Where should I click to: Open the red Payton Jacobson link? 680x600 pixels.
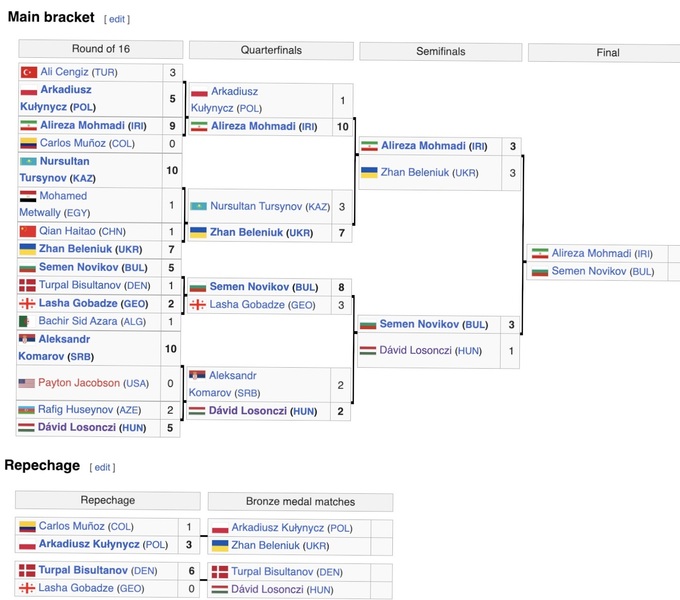tap(80, 383)
